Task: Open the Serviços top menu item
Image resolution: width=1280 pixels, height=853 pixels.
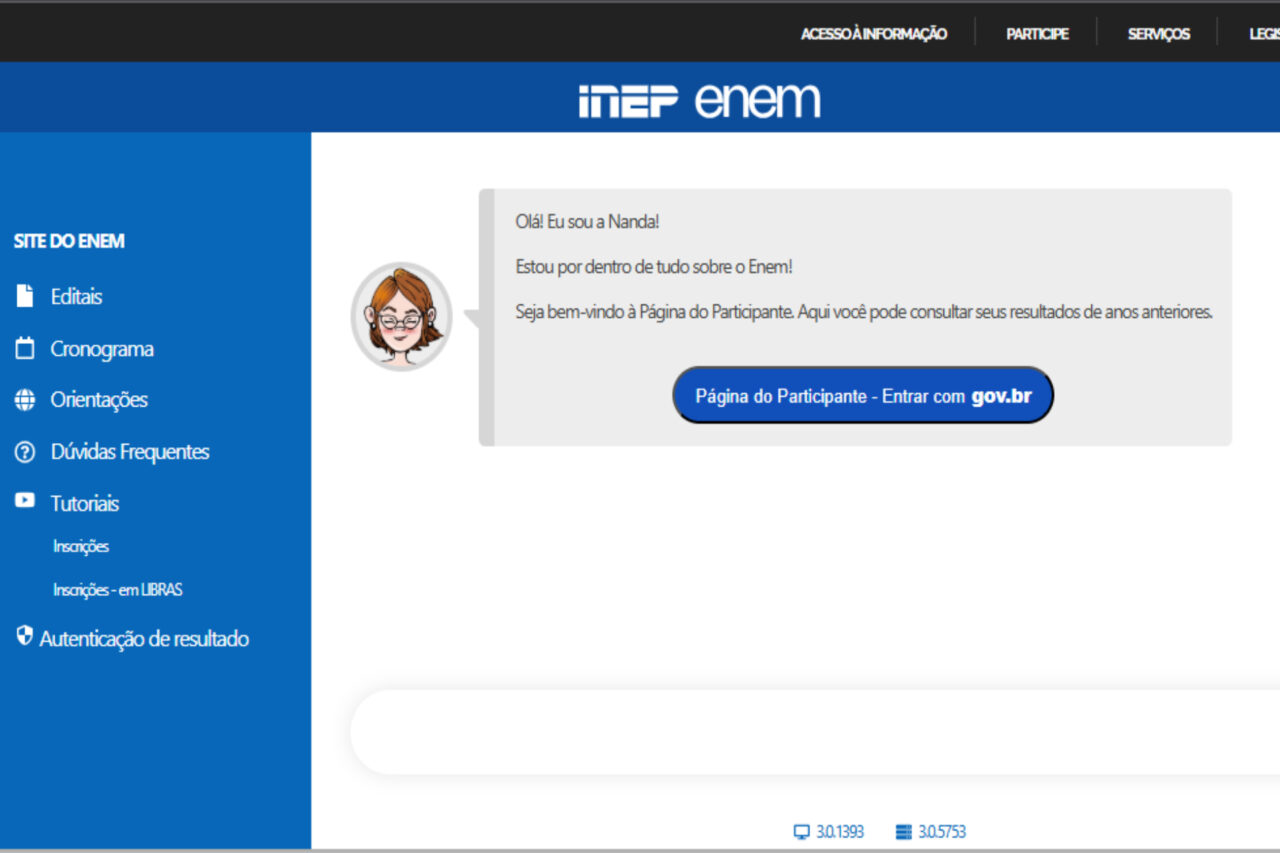Action: coord(1158,34)
